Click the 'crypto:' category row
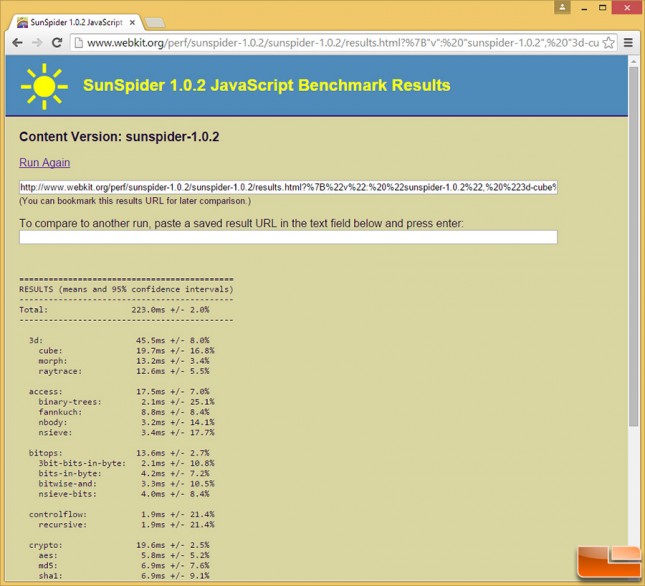This screenshot has width=645, height=586. tap(119, 545)
